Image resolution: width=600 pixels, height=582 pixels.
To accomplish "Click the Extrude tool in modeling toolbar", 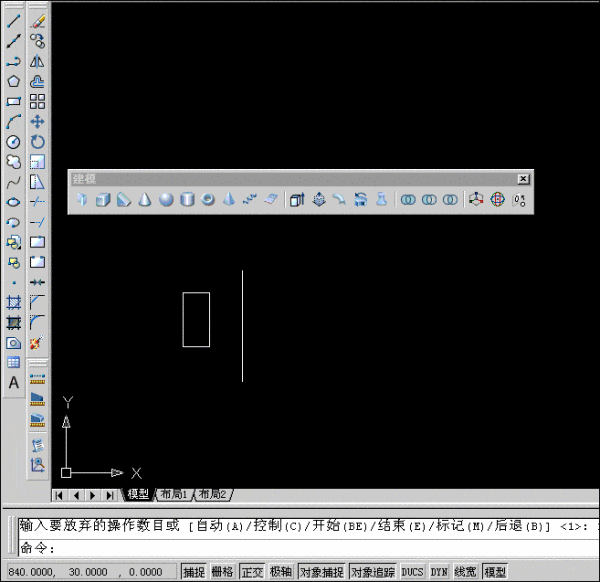I will point(296,200).
